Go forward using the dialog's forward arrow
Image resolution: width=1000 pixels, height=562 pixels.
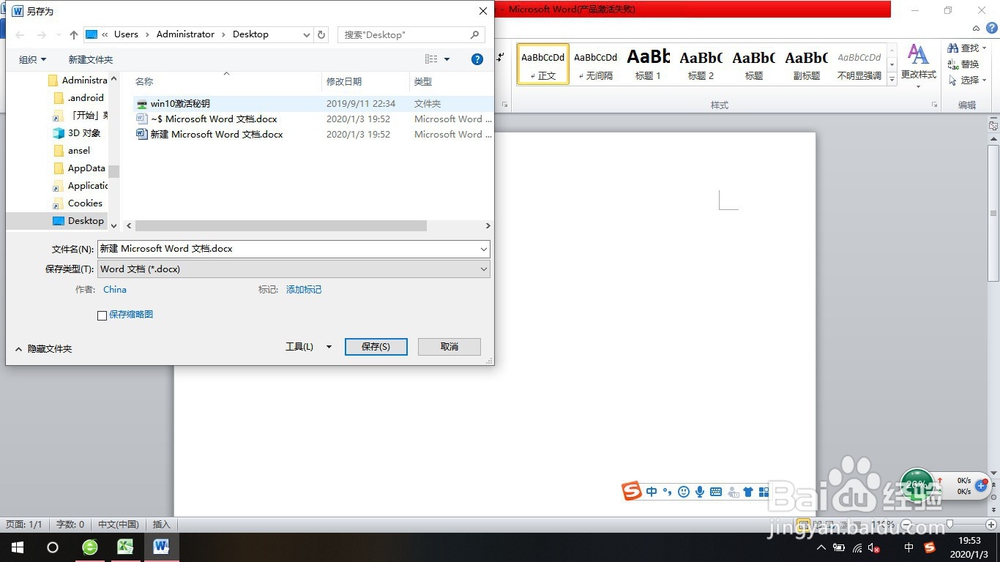(x=41, y=34)
